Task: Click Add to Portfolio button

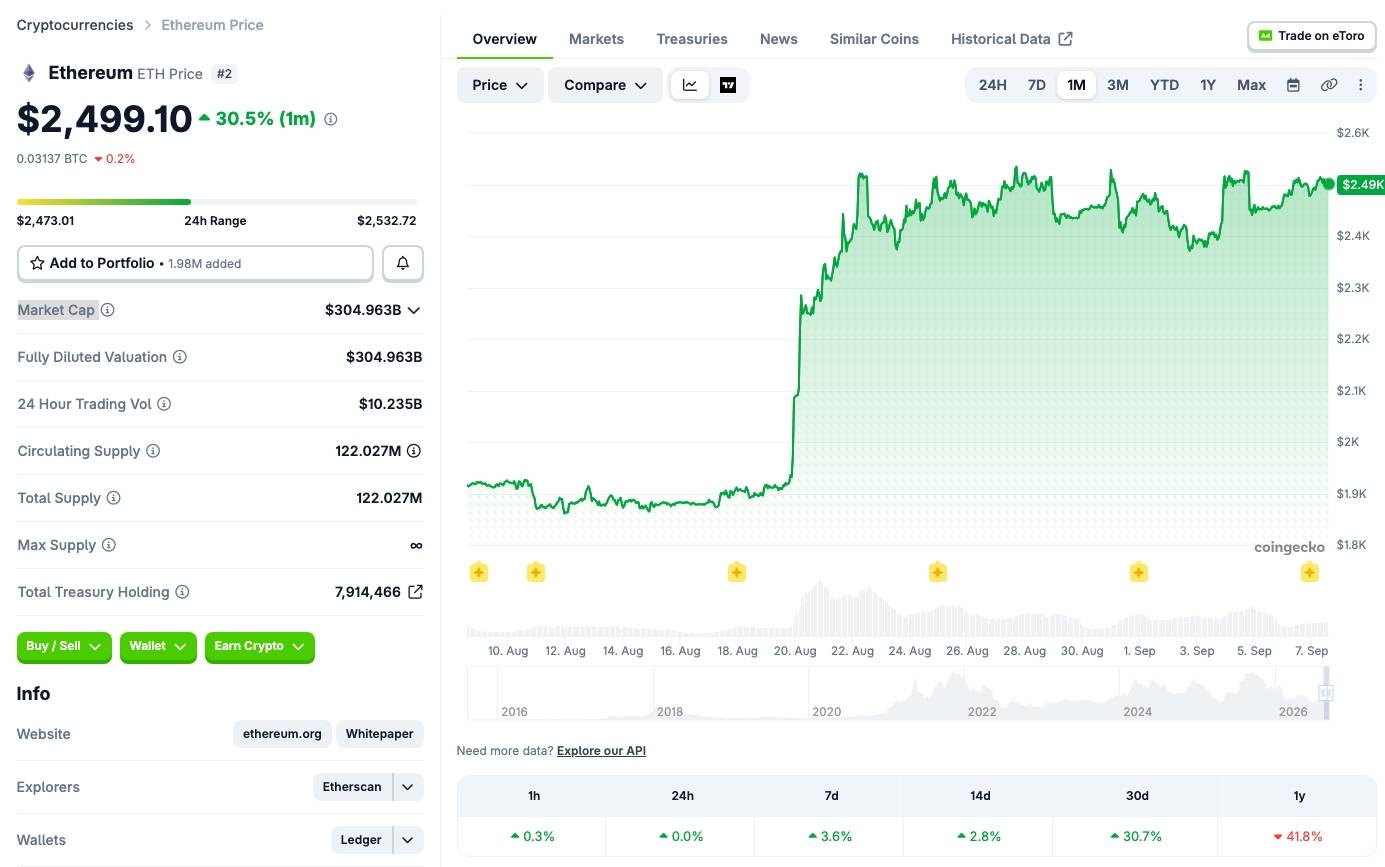Action: pos(195,263)
